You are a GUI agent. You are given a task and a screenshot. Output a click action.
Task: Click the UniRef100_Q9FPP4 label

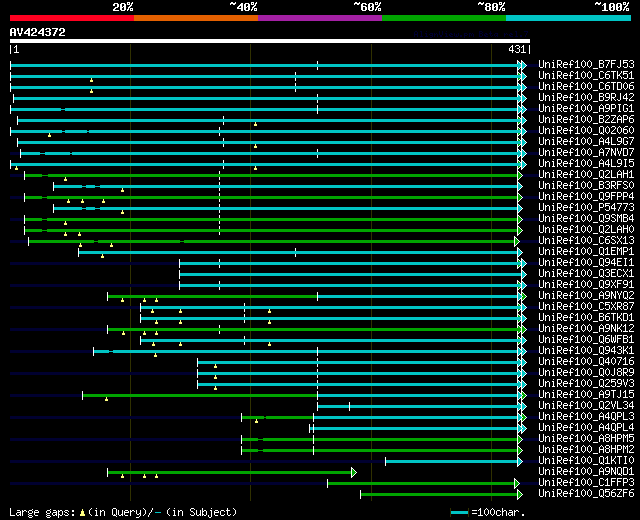pyautogui.click(x=586, y=197)
